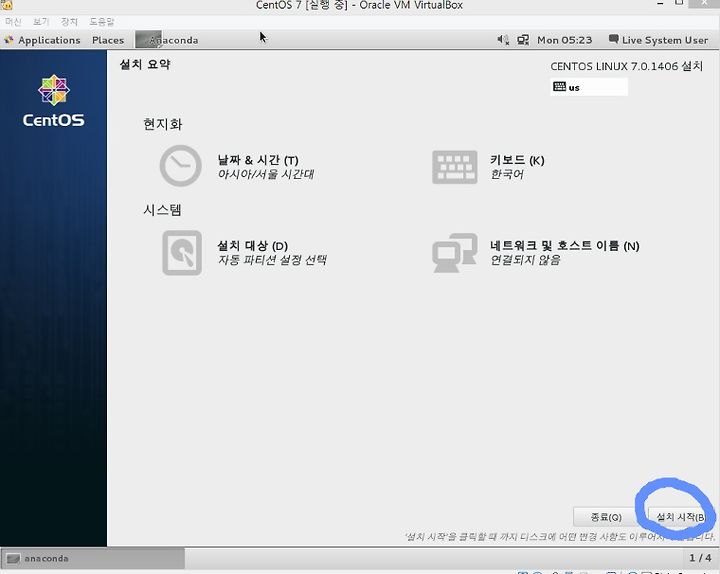Viewport: 720px width, 574px height.
Task: Click the 한국어 keyboard status text
Action: pos(506,174)
